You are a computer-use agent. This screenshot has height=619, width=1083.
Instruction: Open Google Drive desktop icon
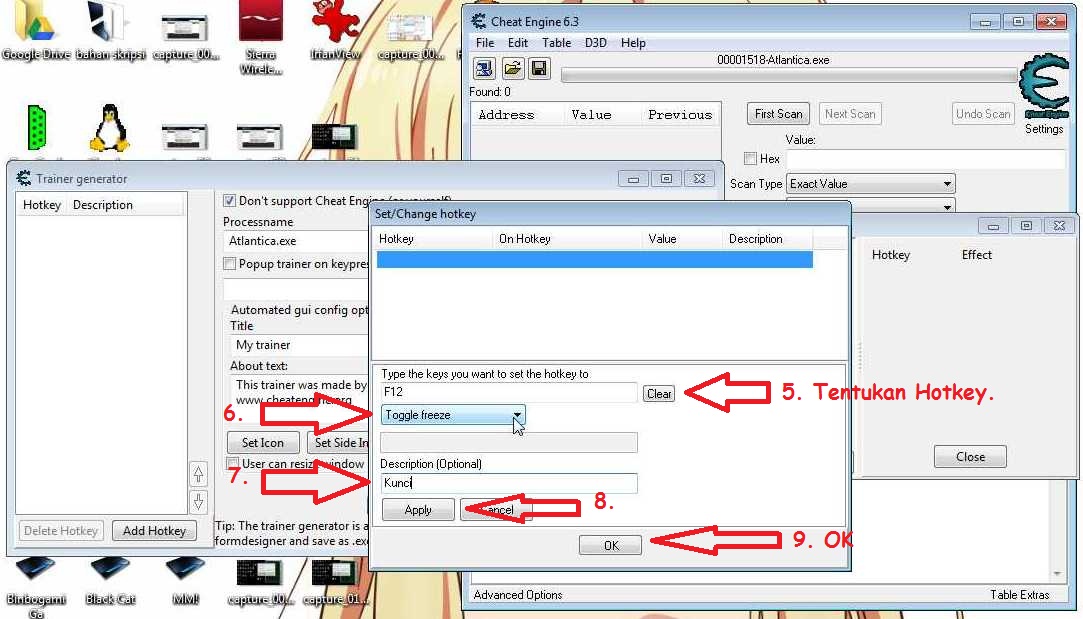coord(35,30)
